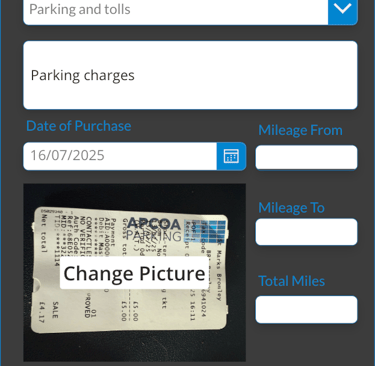The width and height of the screenshot is (375, 366).
Task: Click the £5.00 gross total on the receipt
Action: click(123, 311)
